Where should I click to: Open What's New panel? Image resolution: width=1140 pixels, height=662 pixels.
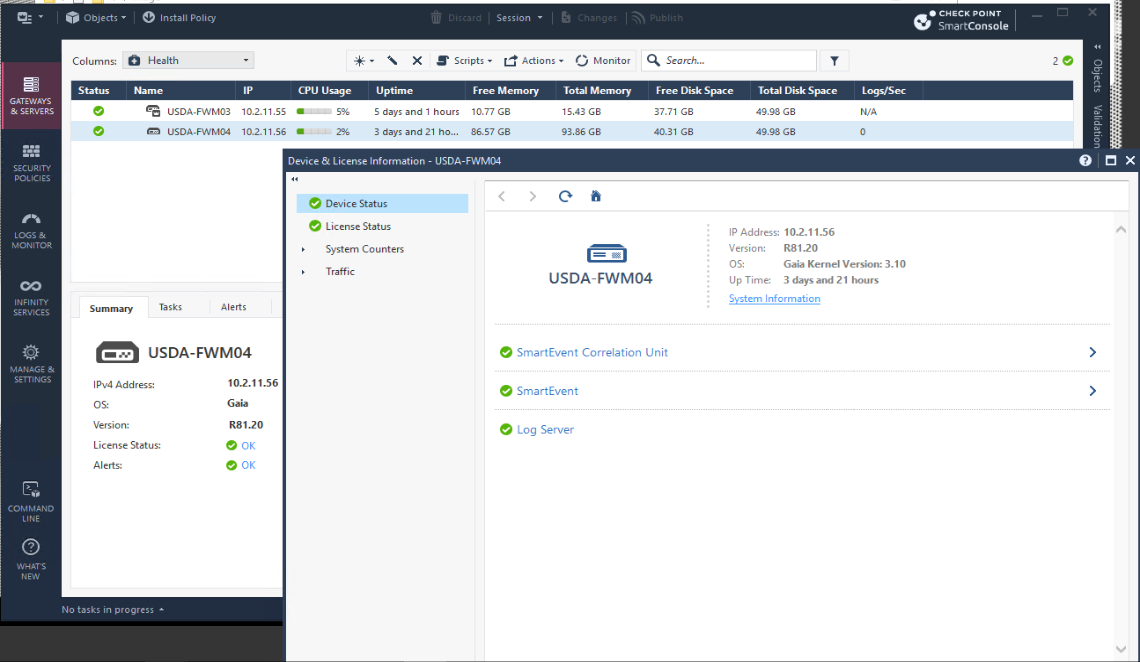(31, 559)
